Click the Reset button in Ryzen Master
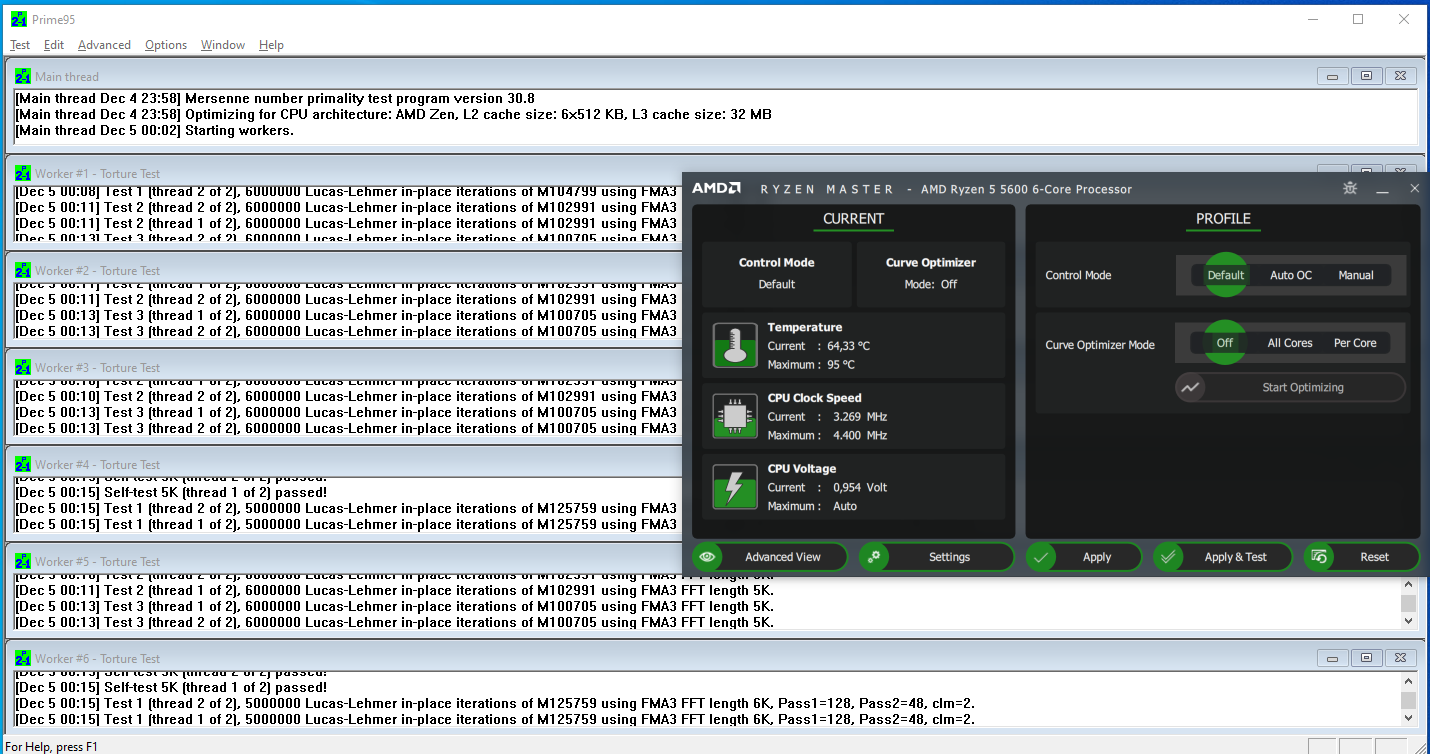 [x=1361, y=557]
